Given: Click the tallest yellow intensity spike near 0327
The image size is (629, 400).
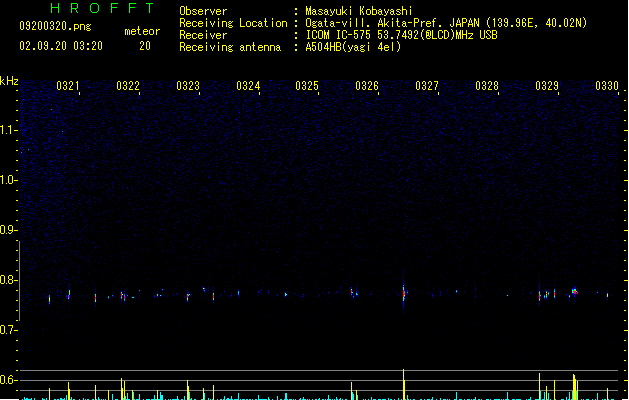Looking at the screenshot, I should tap(404, 384).
